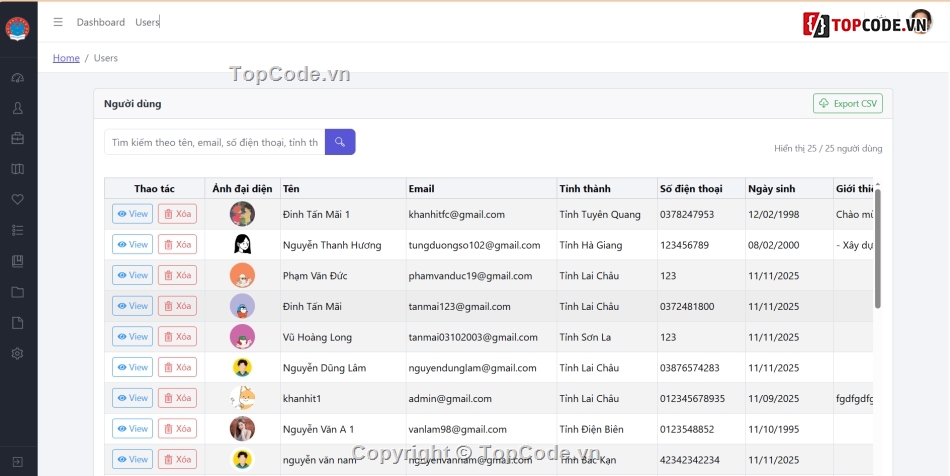Click the Ảnh đại diện column header
The width and height of the screenshot is (950, 476).
pos(242,189)
